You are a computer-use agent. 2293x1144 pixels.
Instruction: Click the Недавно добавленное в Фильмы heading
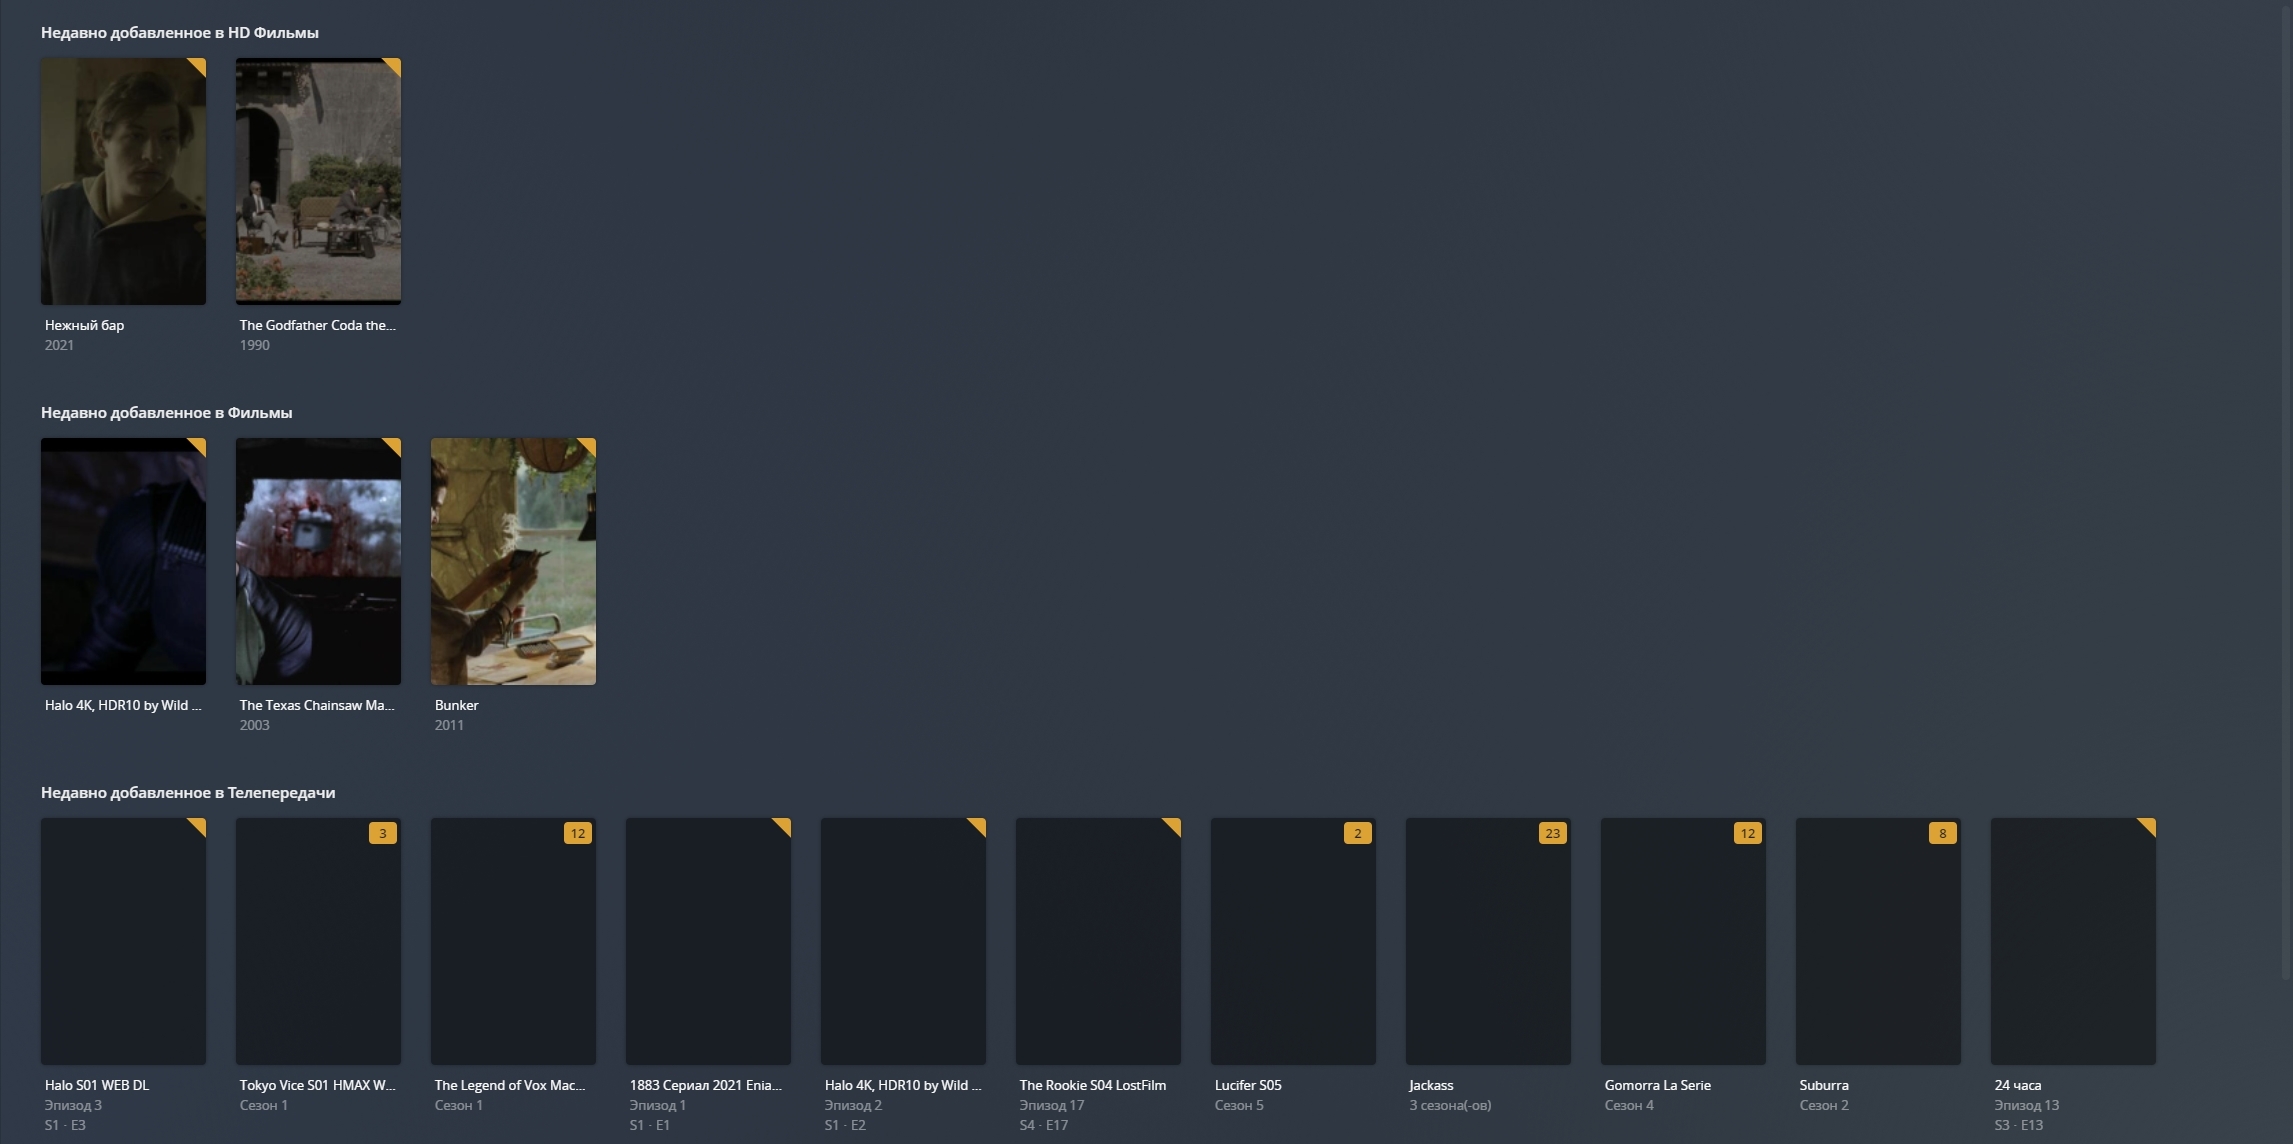pyautogui.click(x=166, y=413)
